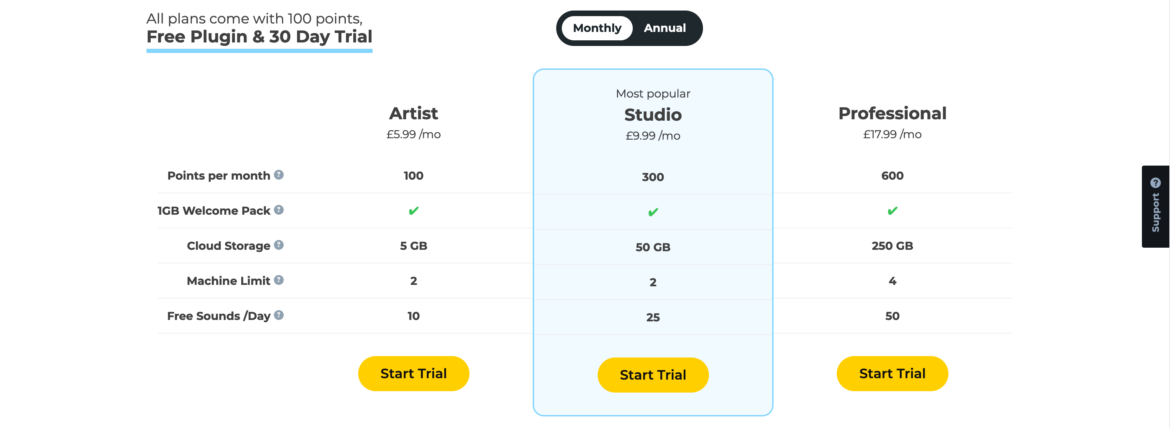Click the Studio plan green checkmark
Viewport: 1170px width, 428px height.
click(x=653, y=212)
